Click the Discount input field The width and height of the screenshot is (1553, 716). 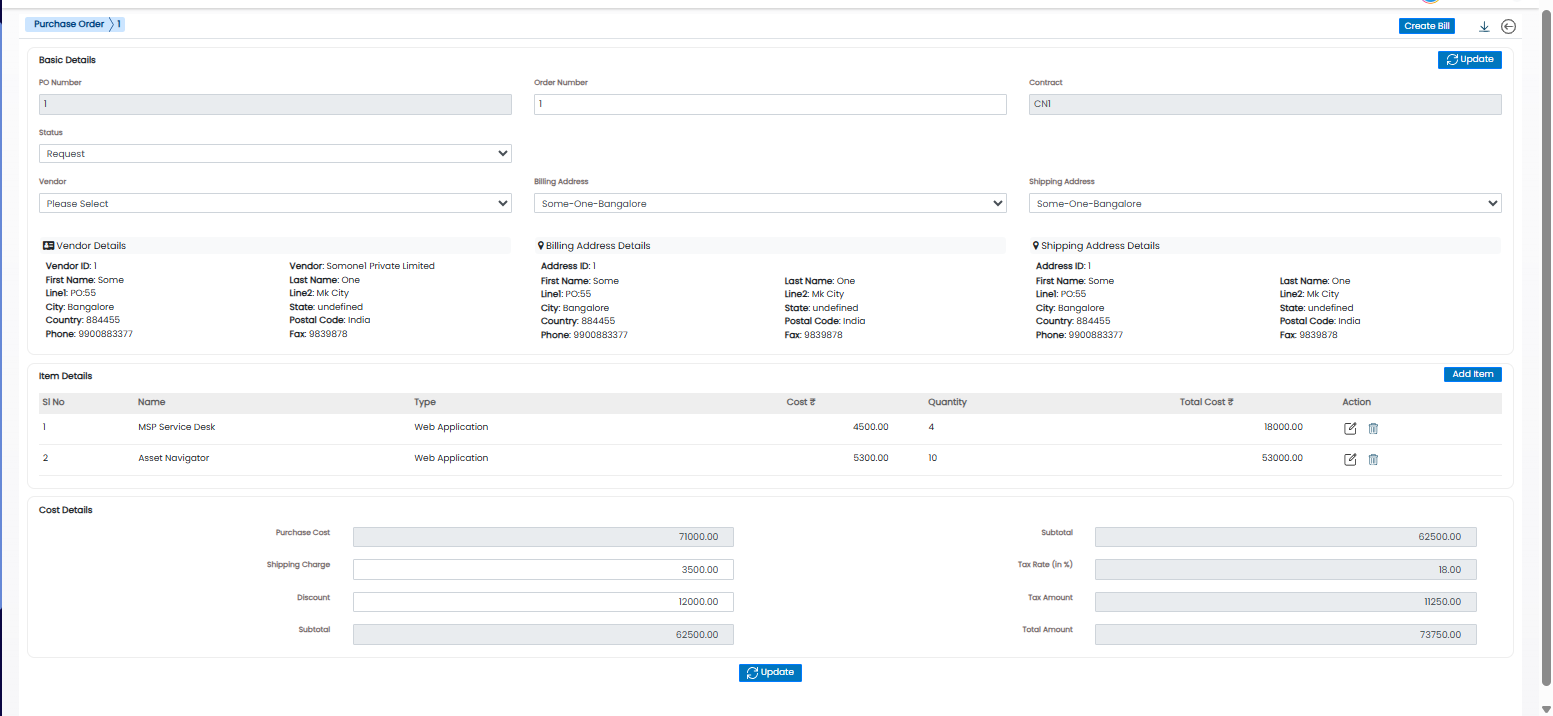tap(543, 602)
